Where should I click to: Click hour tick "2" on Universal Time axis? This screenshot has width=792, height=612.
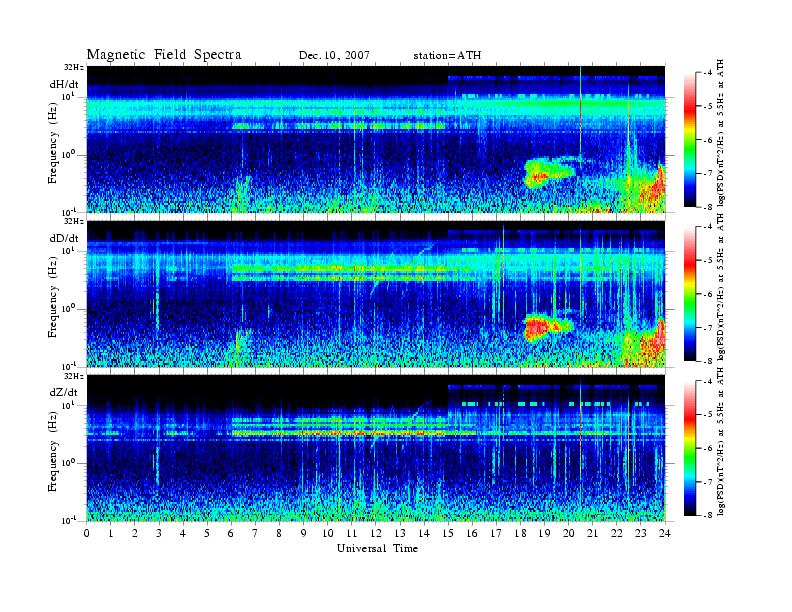click(x=135, y=533)
